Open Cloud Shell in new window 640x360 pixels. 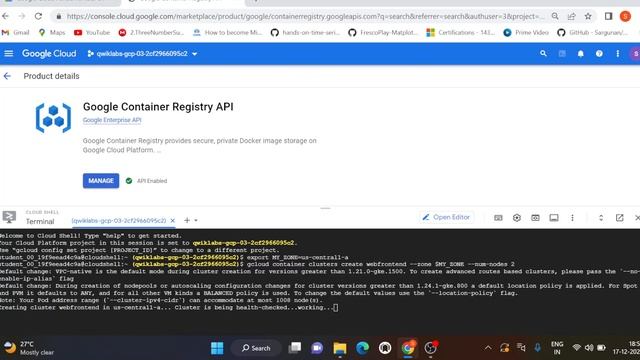(x=620, y=218)
